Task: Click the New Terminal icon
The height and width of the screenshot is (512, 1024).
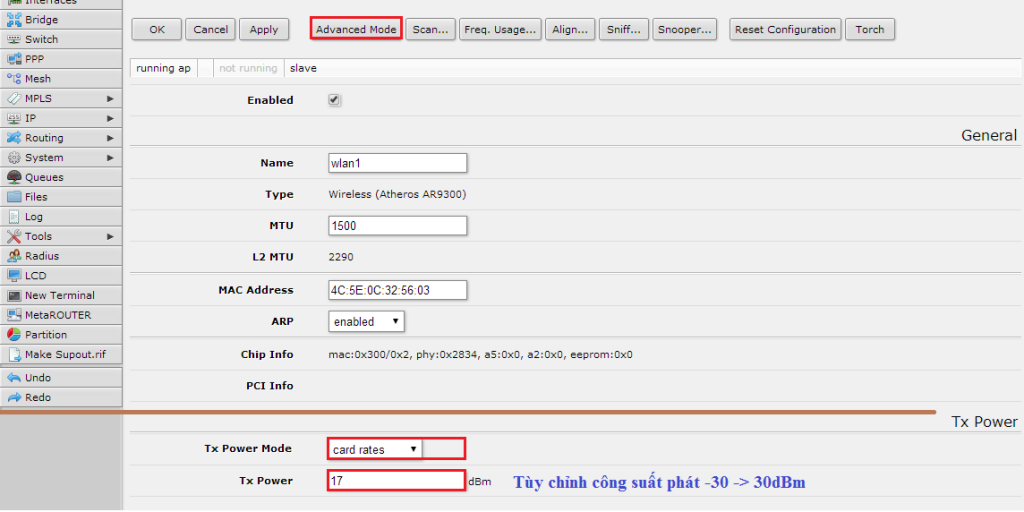Action: pyautogui.click(x=14, y=295)
